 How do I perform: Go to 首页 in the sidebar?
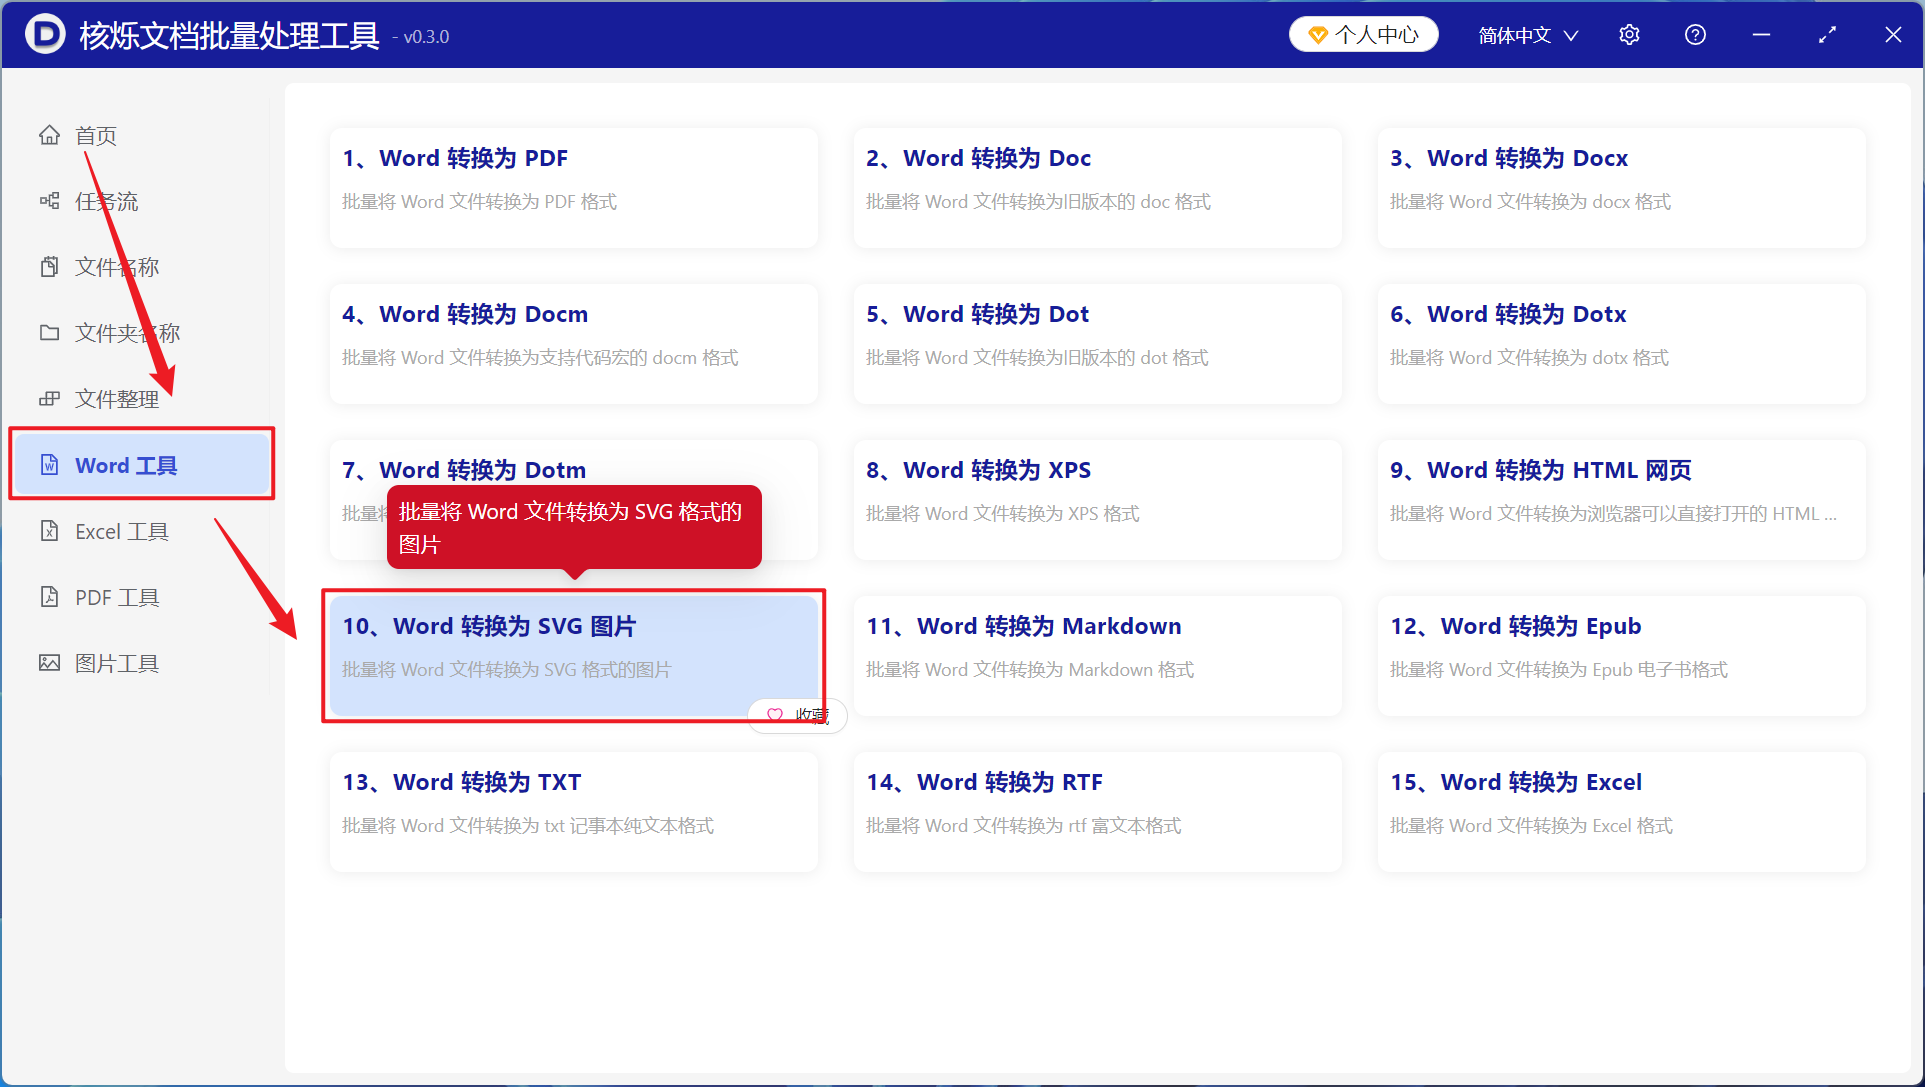[140, 135]
